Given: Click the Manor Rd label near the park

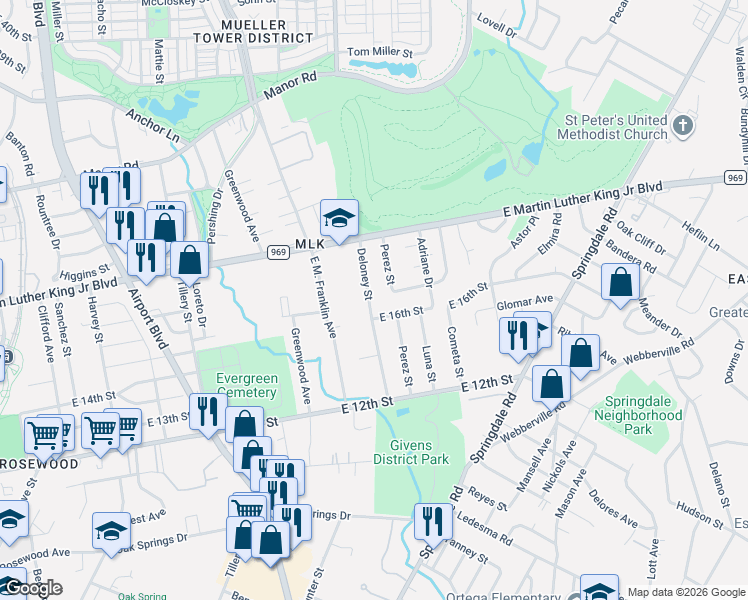Looking at the screenshot, I should (x=290, y=86).
